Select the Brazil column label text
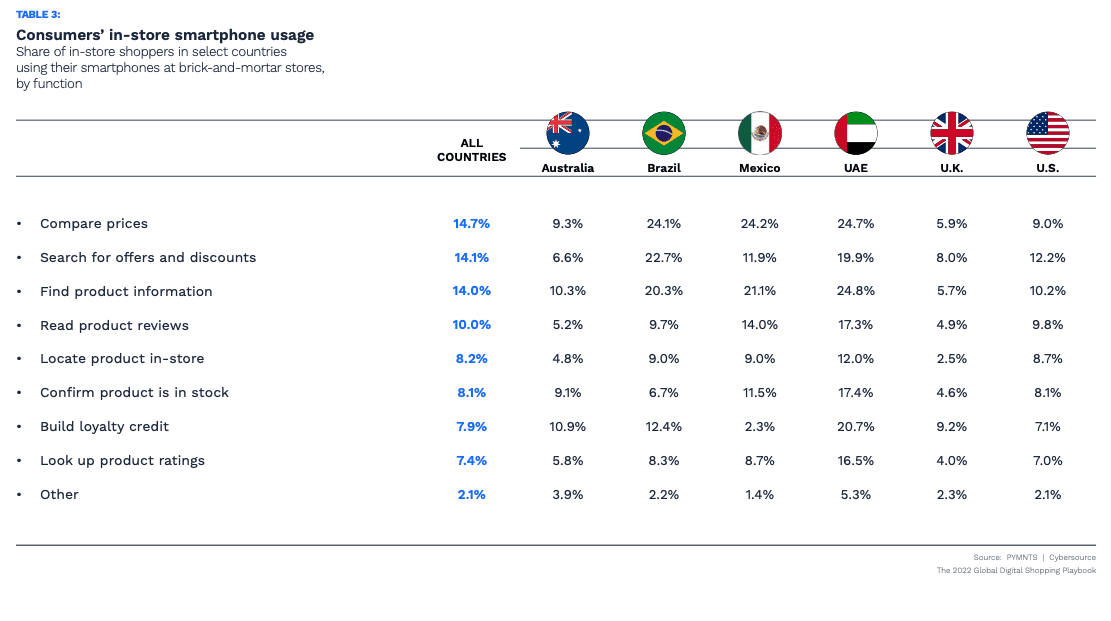This screenshot has width=1111, height=621. 664,168
